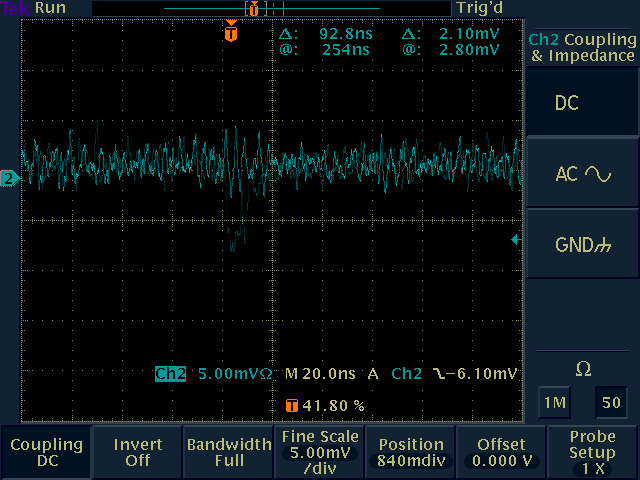Image resolution: width=640 pixels, height=480 pixels.
Task: Select Position 840mdiv menu item
Action: click(x=411, y=452)
